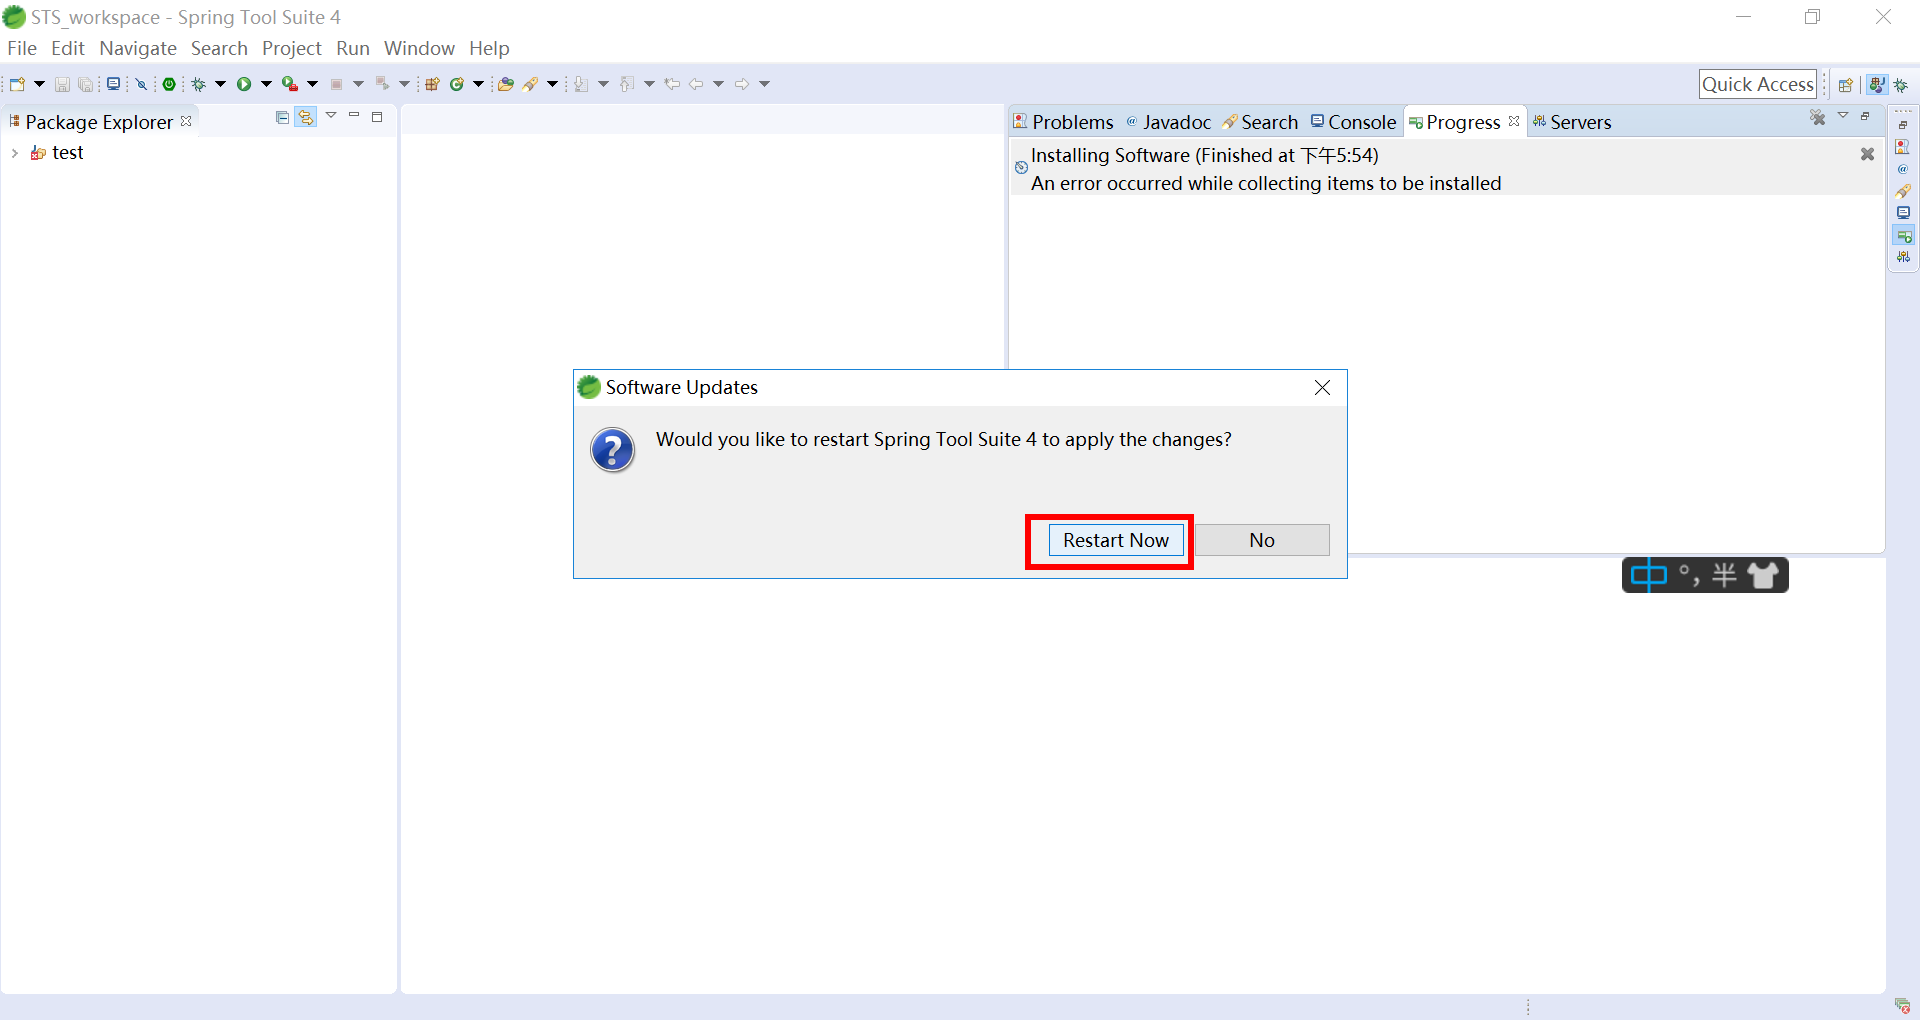Open the console/terminal toolbar icon

114,84
